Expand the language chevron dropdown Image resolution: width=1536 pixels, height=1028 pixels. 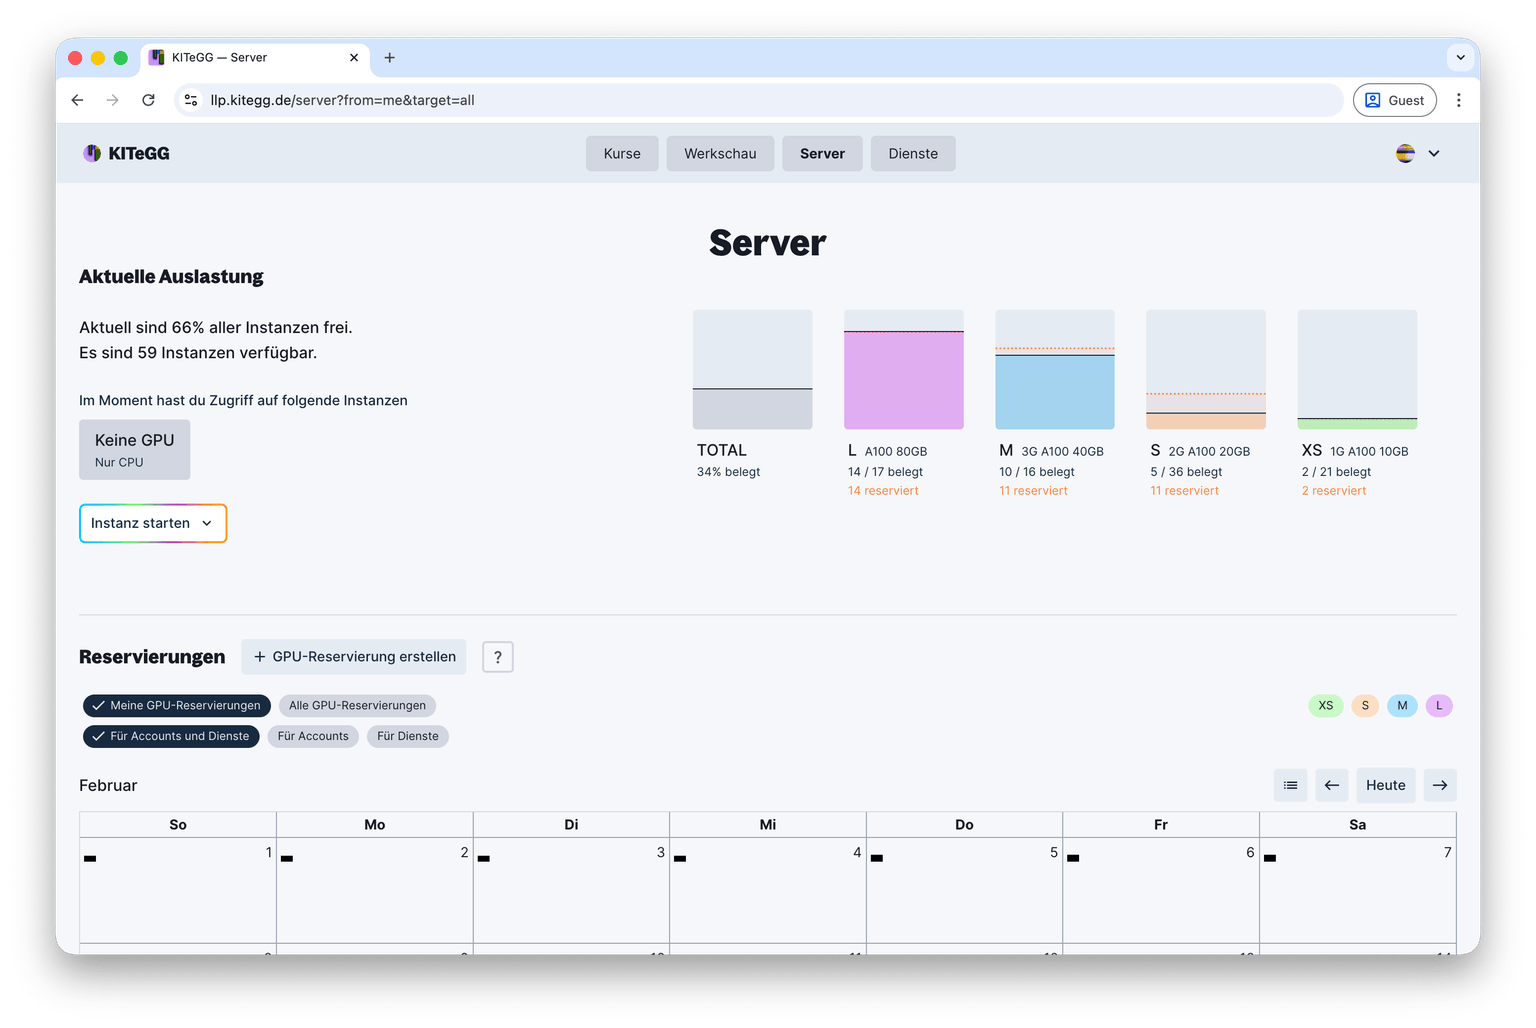point(1434,153)
